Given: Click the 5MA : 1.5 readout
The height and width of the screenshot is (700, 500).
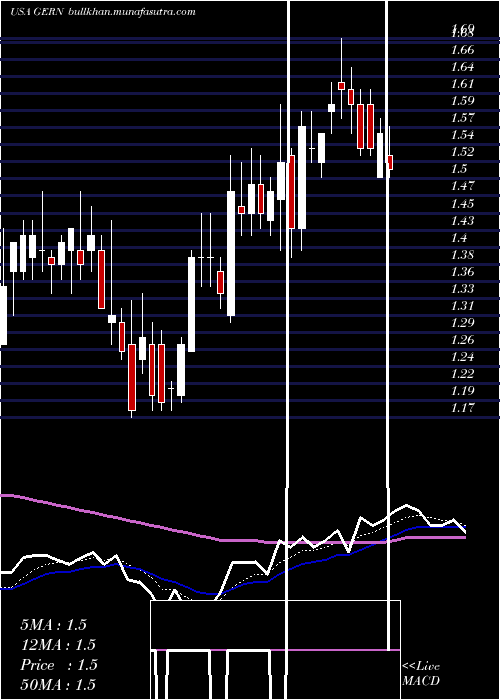Looking at the screenshot, I should coord(53,625).
